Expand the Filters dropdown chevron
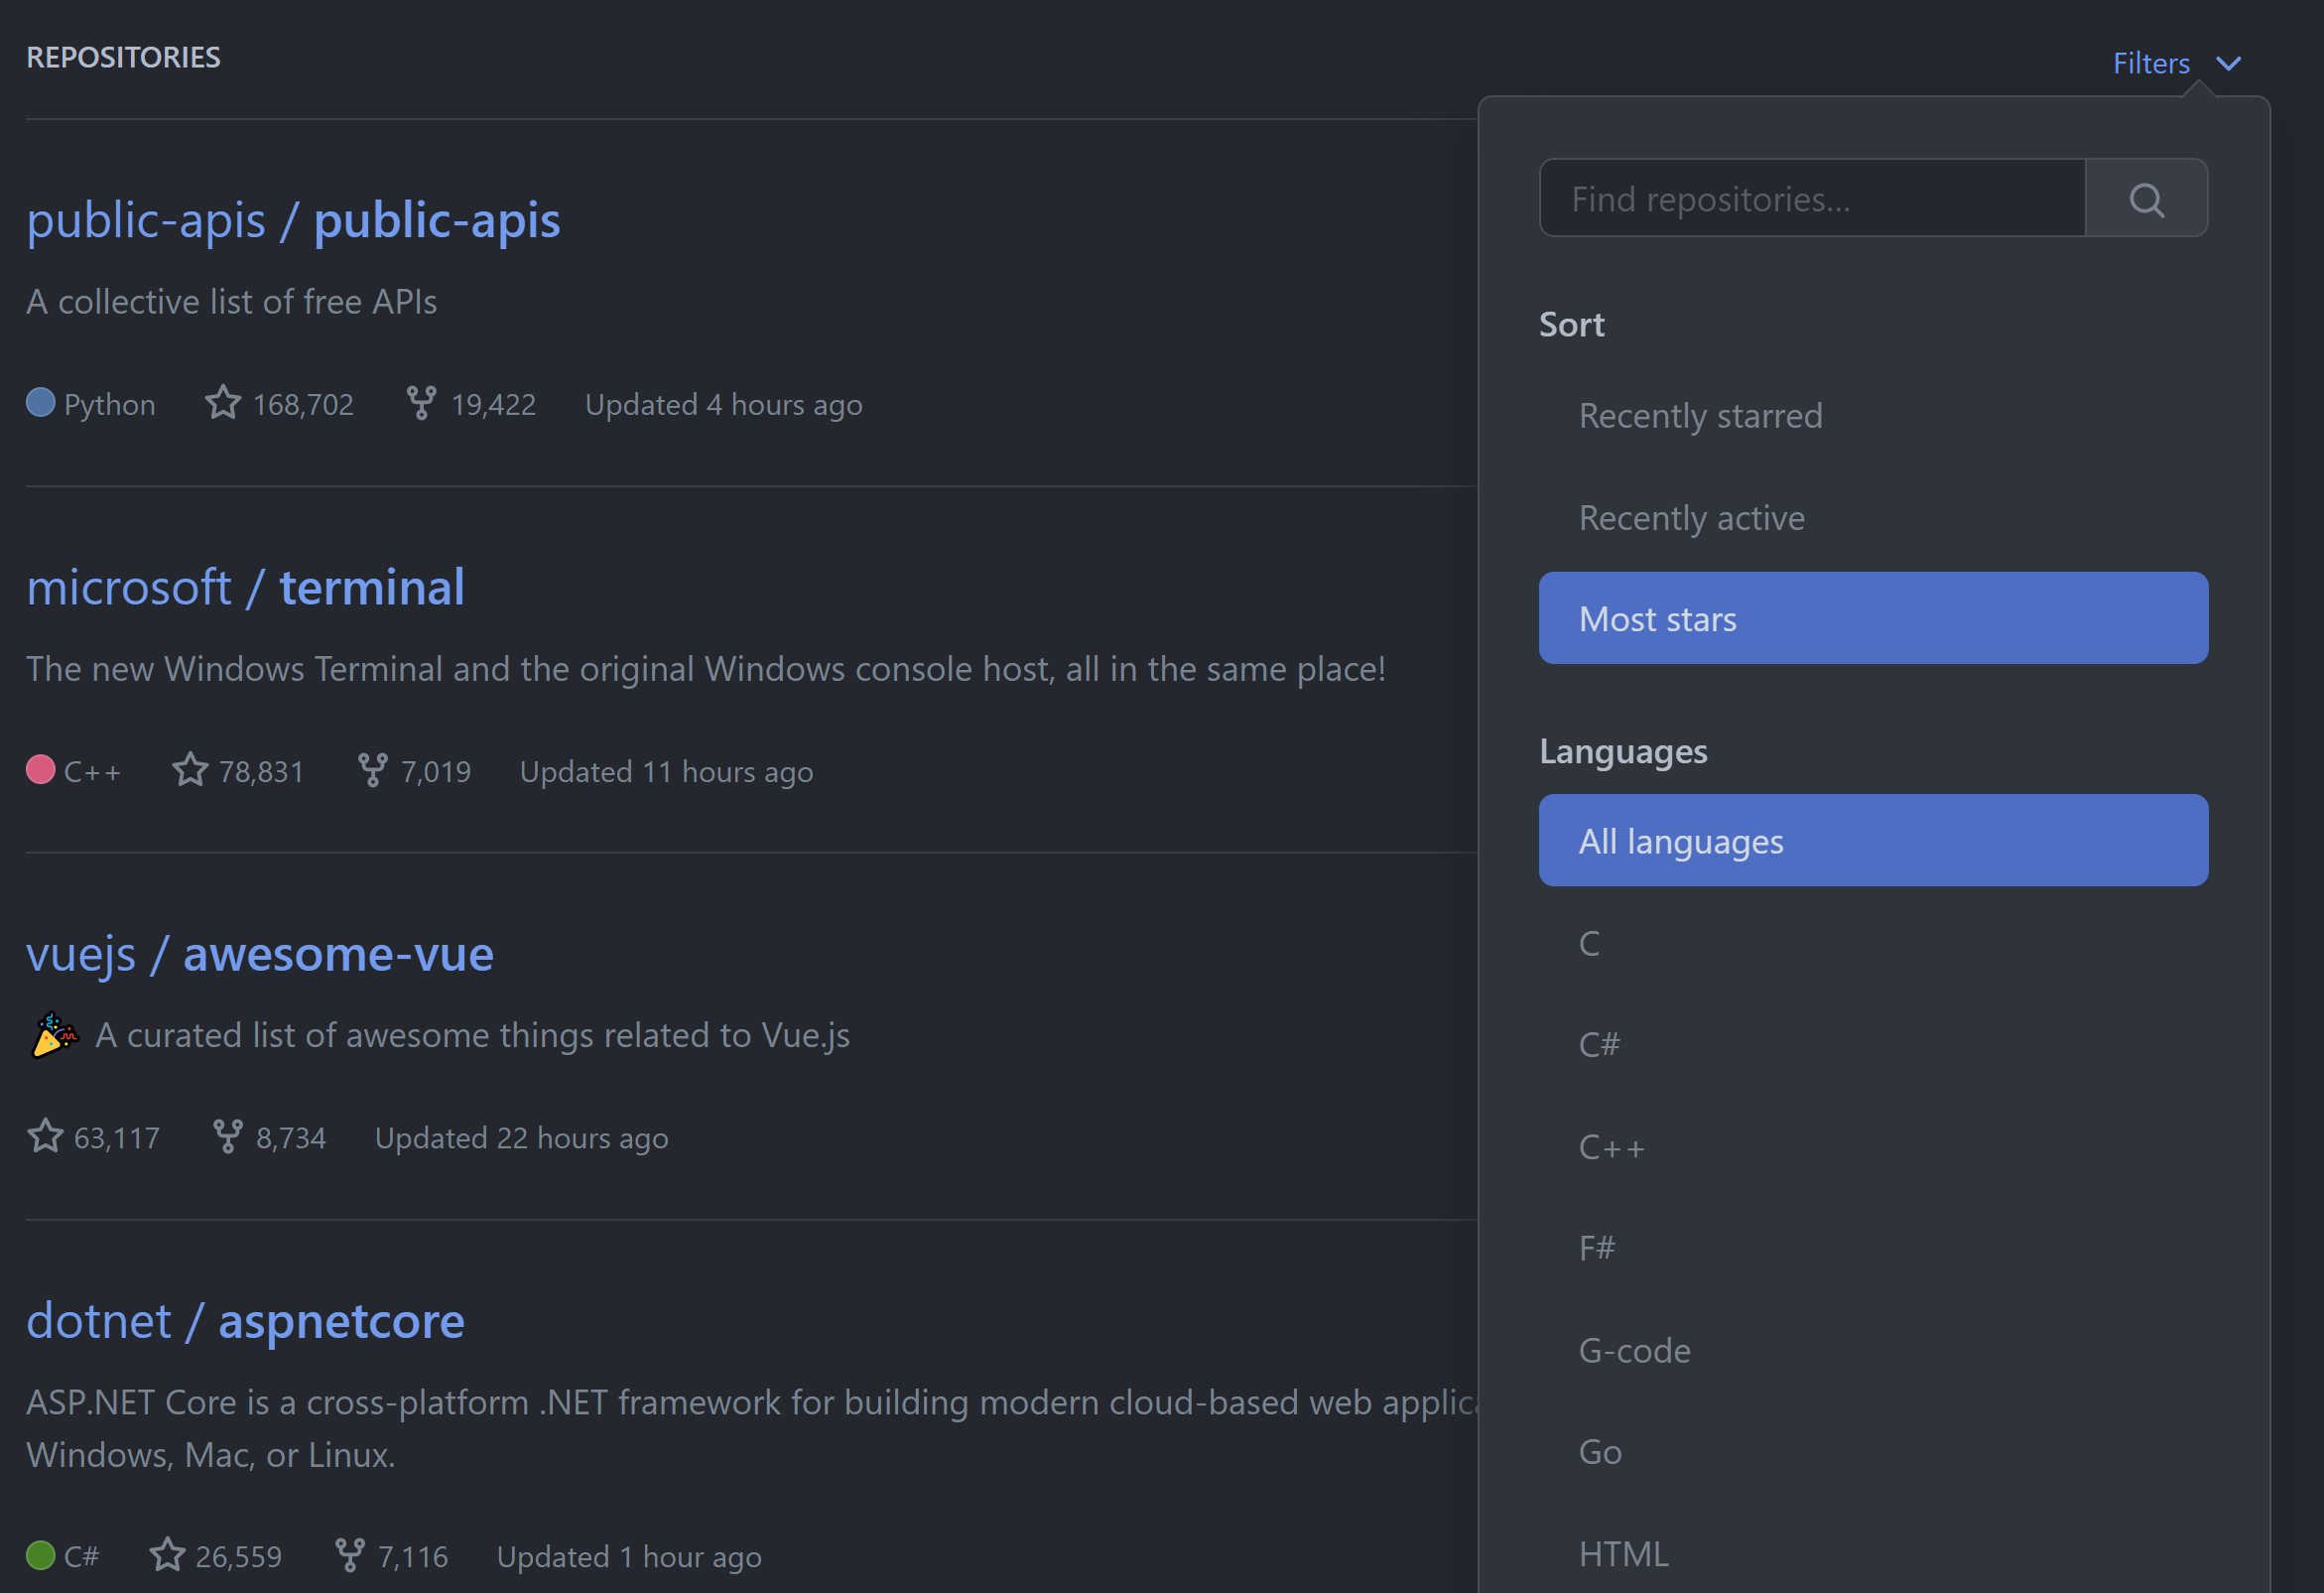 point(2229,63)
